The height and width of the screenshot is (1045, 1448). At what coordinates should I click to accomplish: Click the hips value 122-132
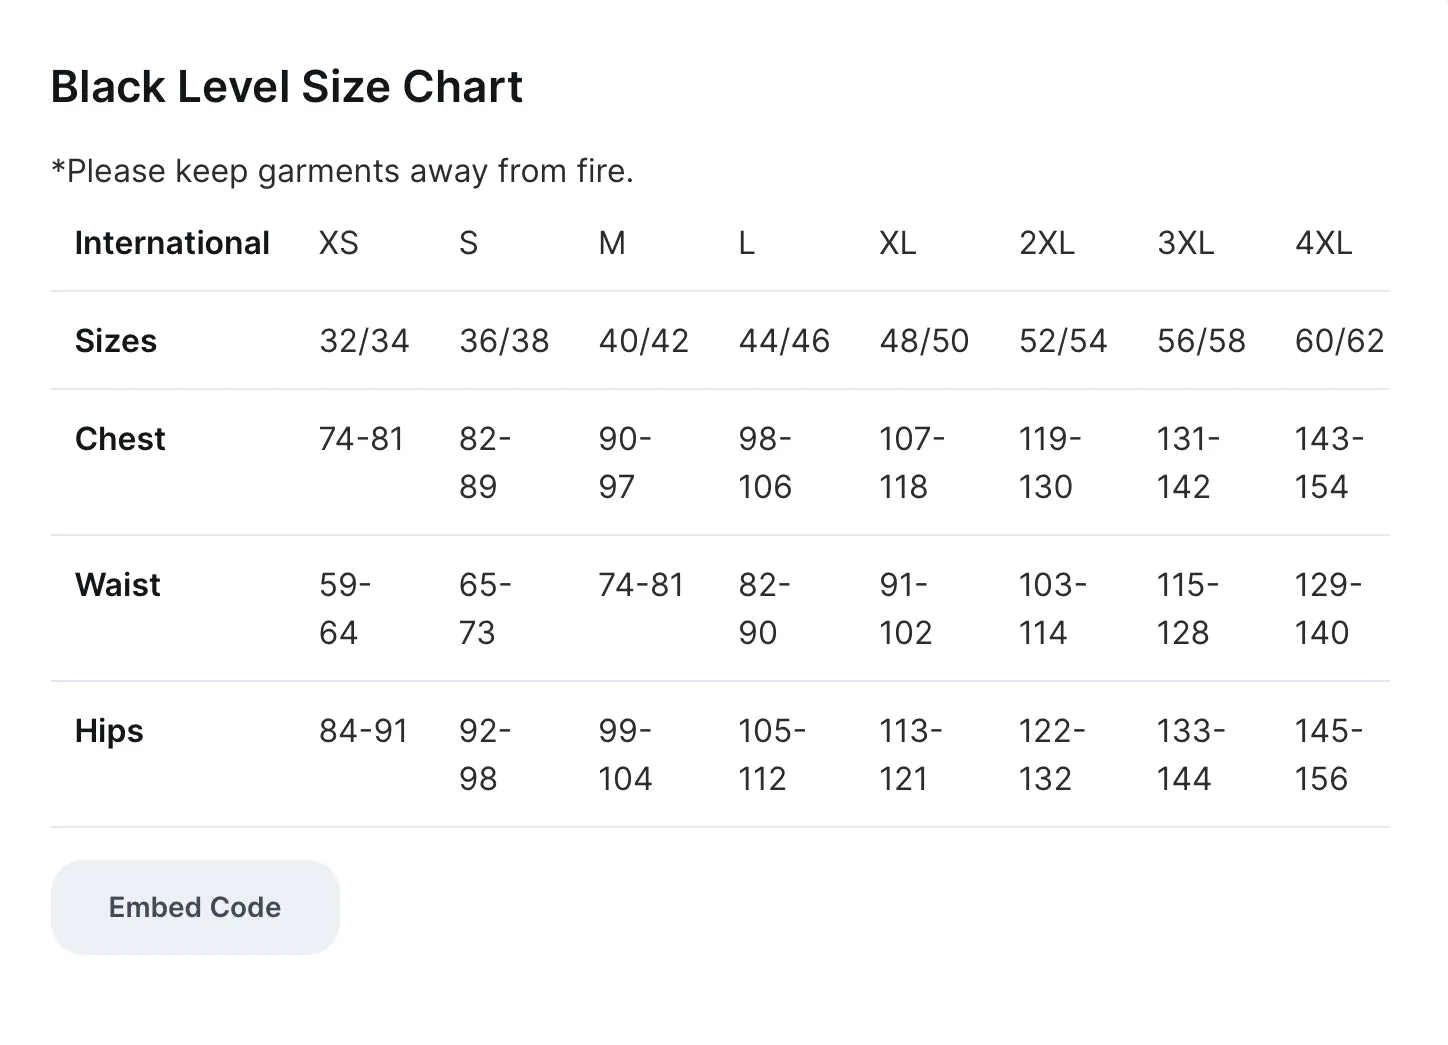[1052, 755]
